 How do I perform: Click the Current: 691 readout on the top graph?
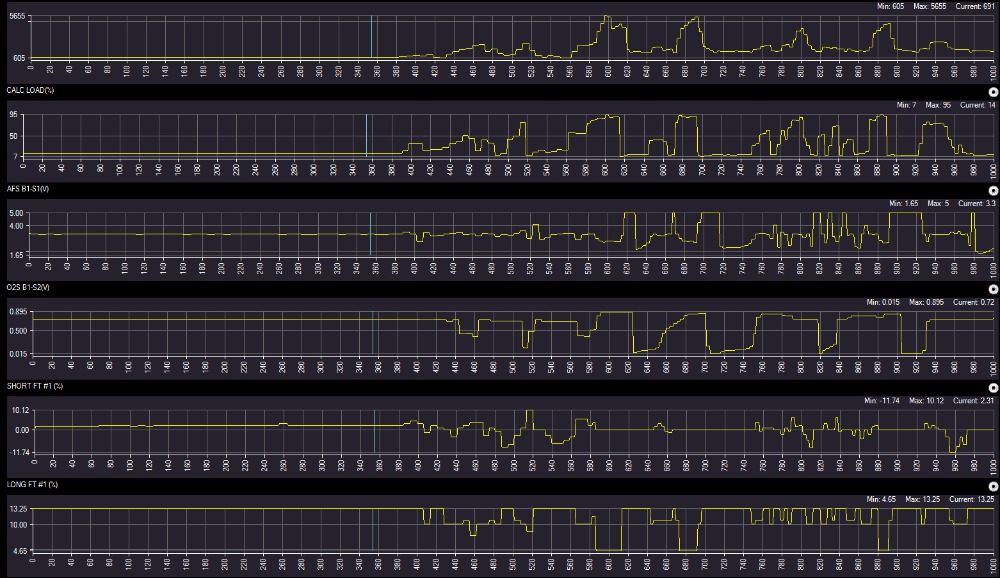pos(972,7)
